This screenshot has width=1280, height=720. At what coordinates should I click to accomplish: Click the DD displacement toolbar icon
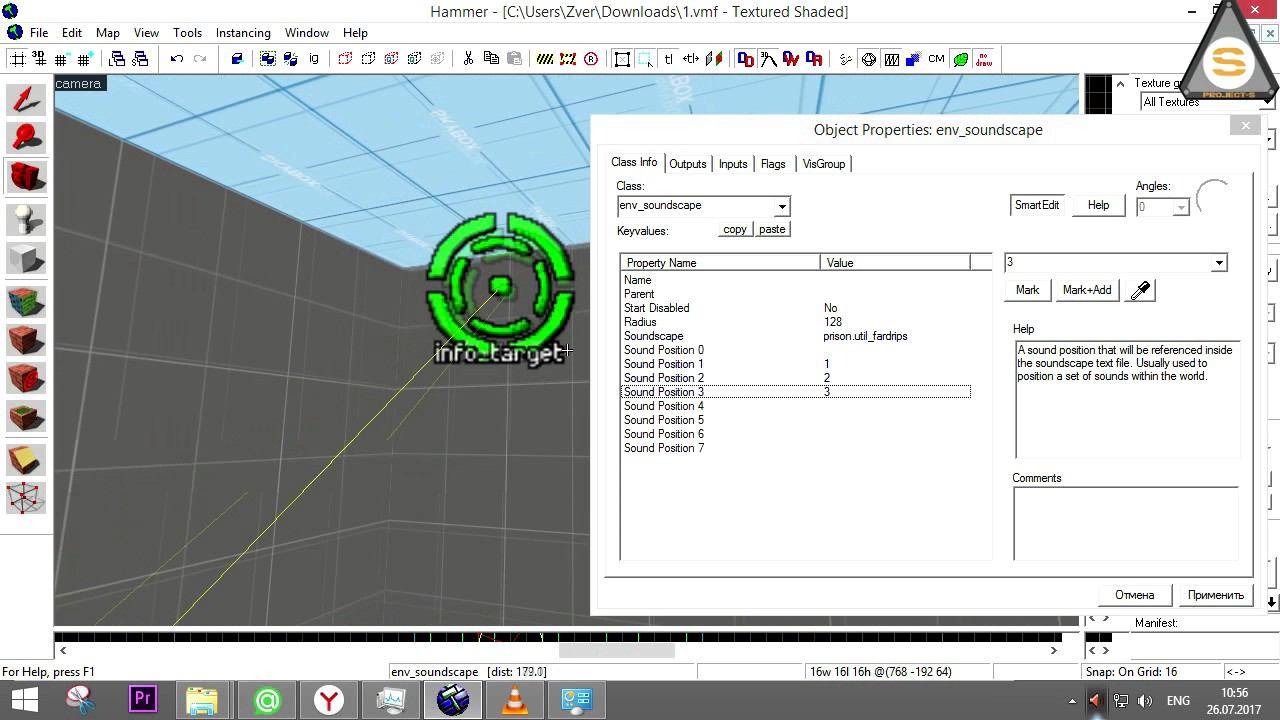pyautogui.click(x=745, y=59)
